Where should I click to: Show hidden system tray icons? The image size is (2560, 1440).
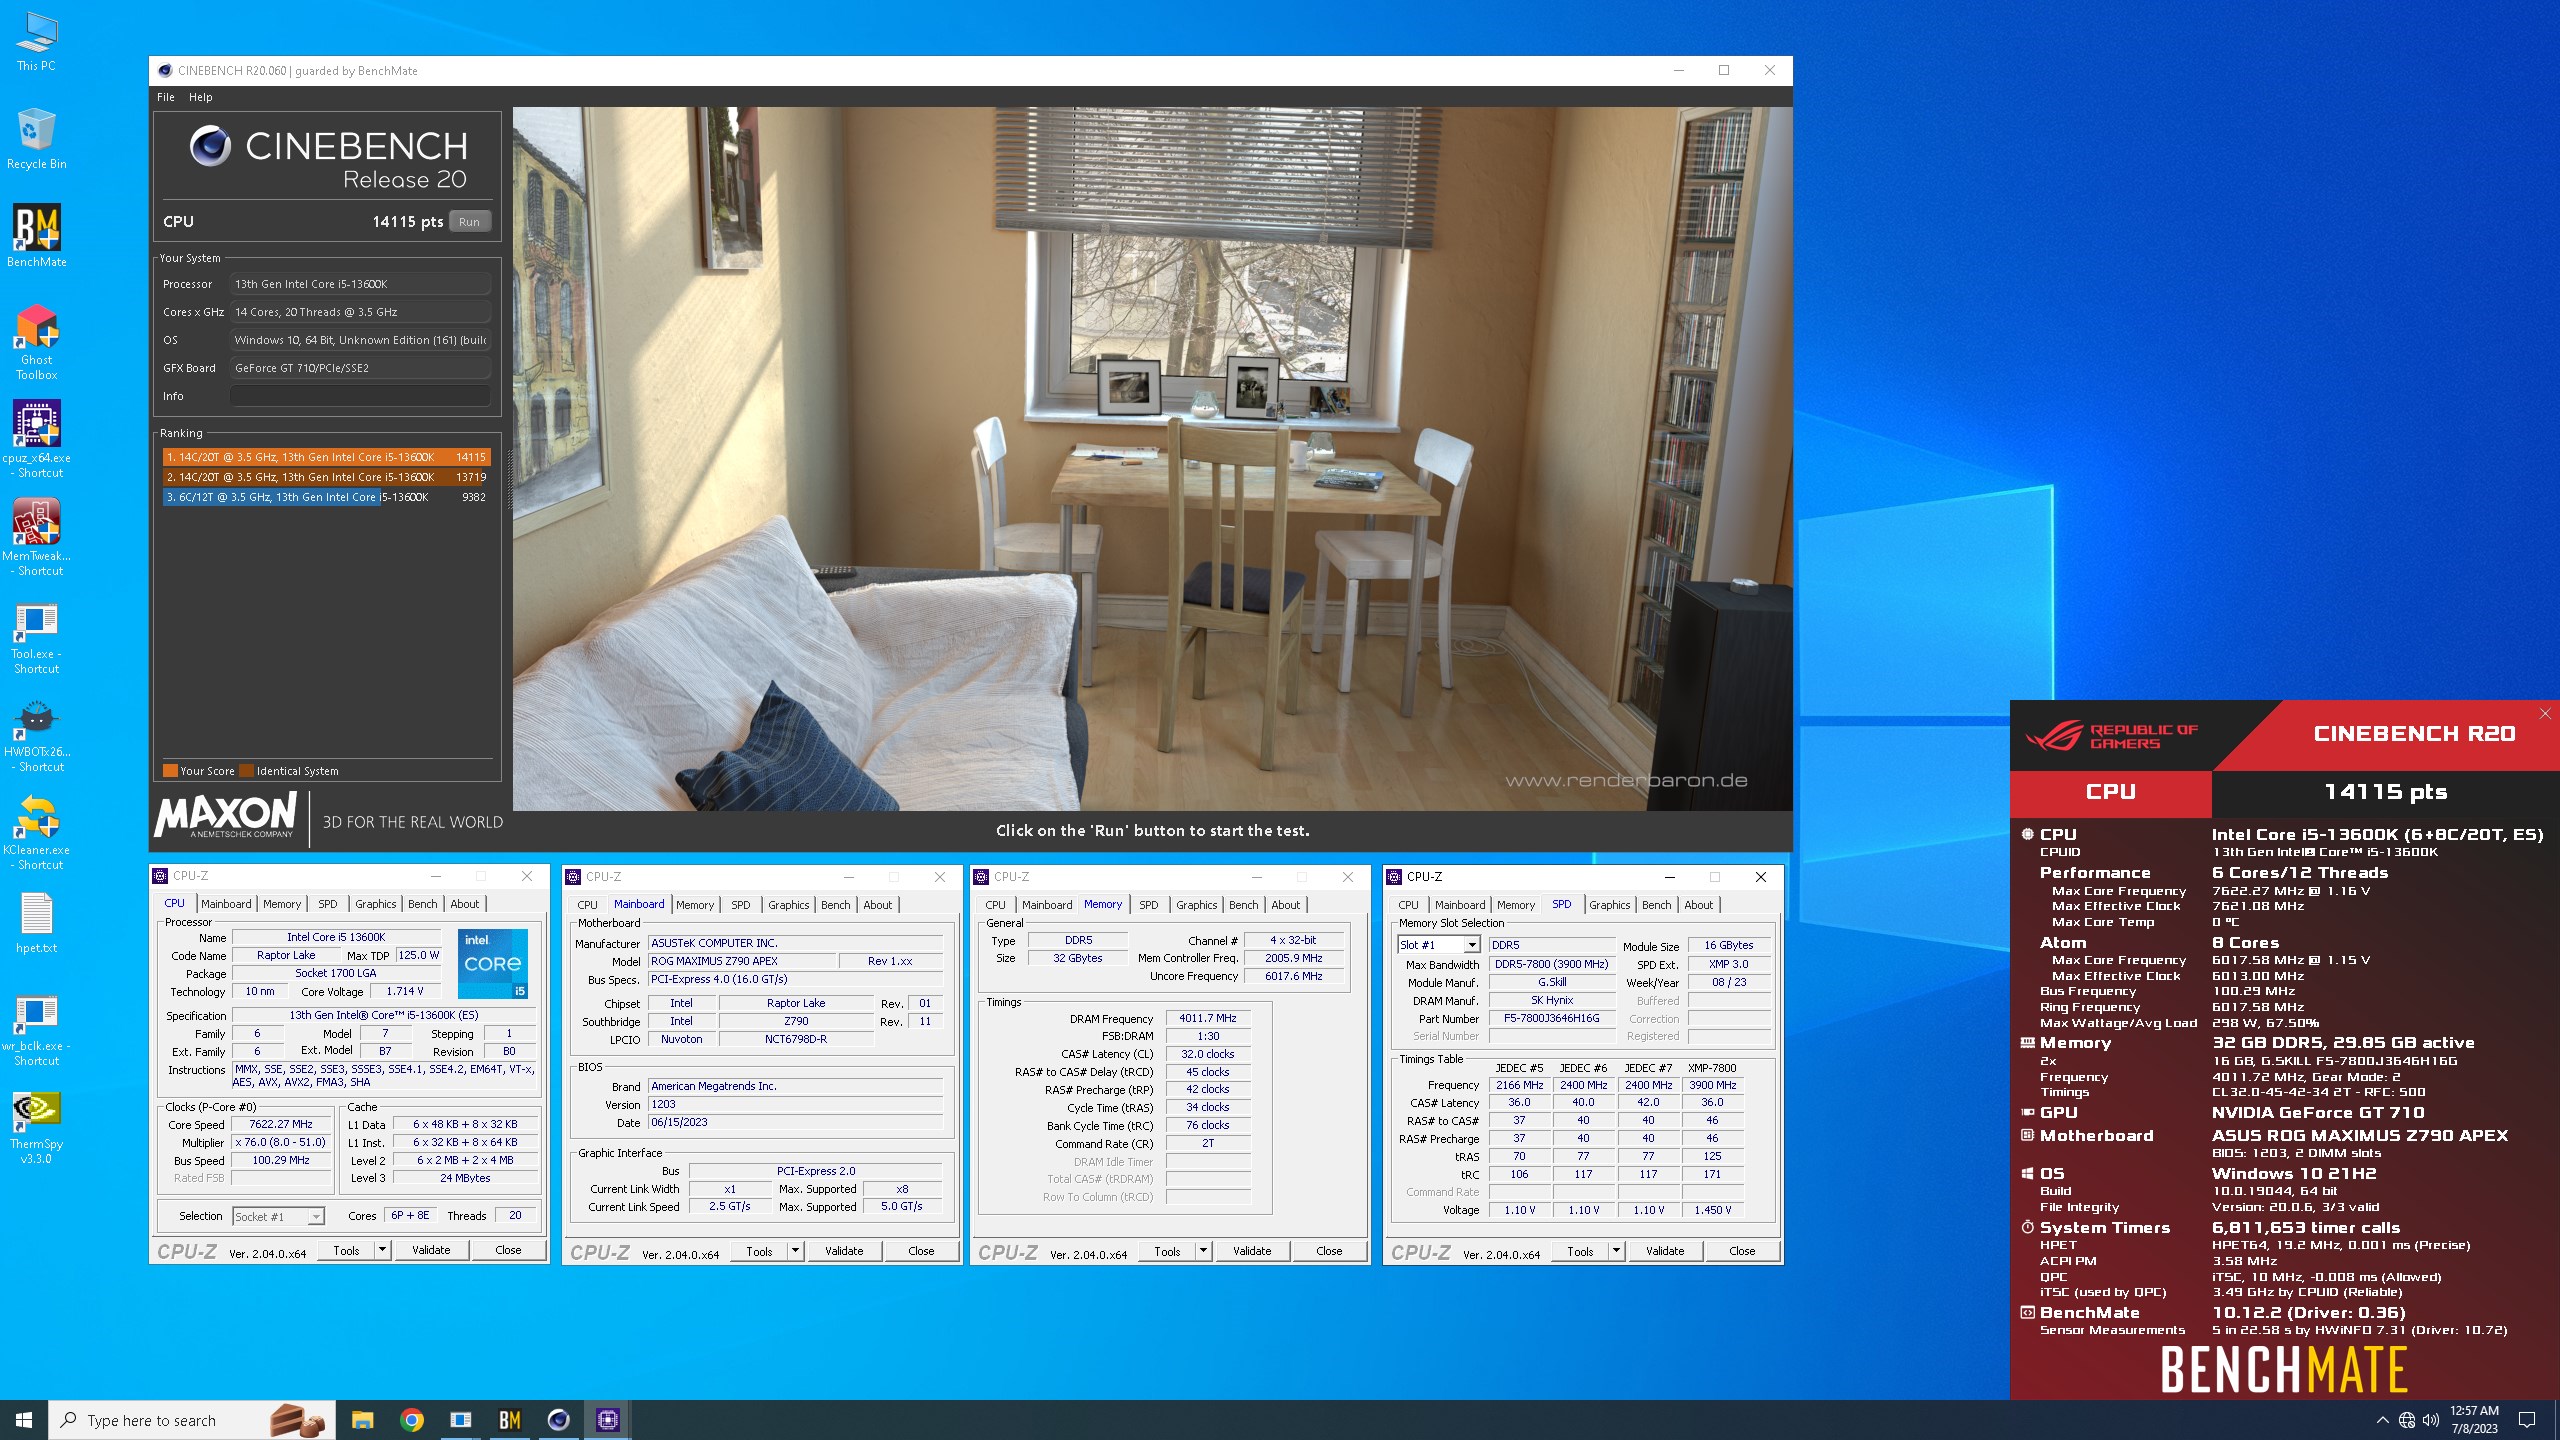[x=2382, y=1420]
